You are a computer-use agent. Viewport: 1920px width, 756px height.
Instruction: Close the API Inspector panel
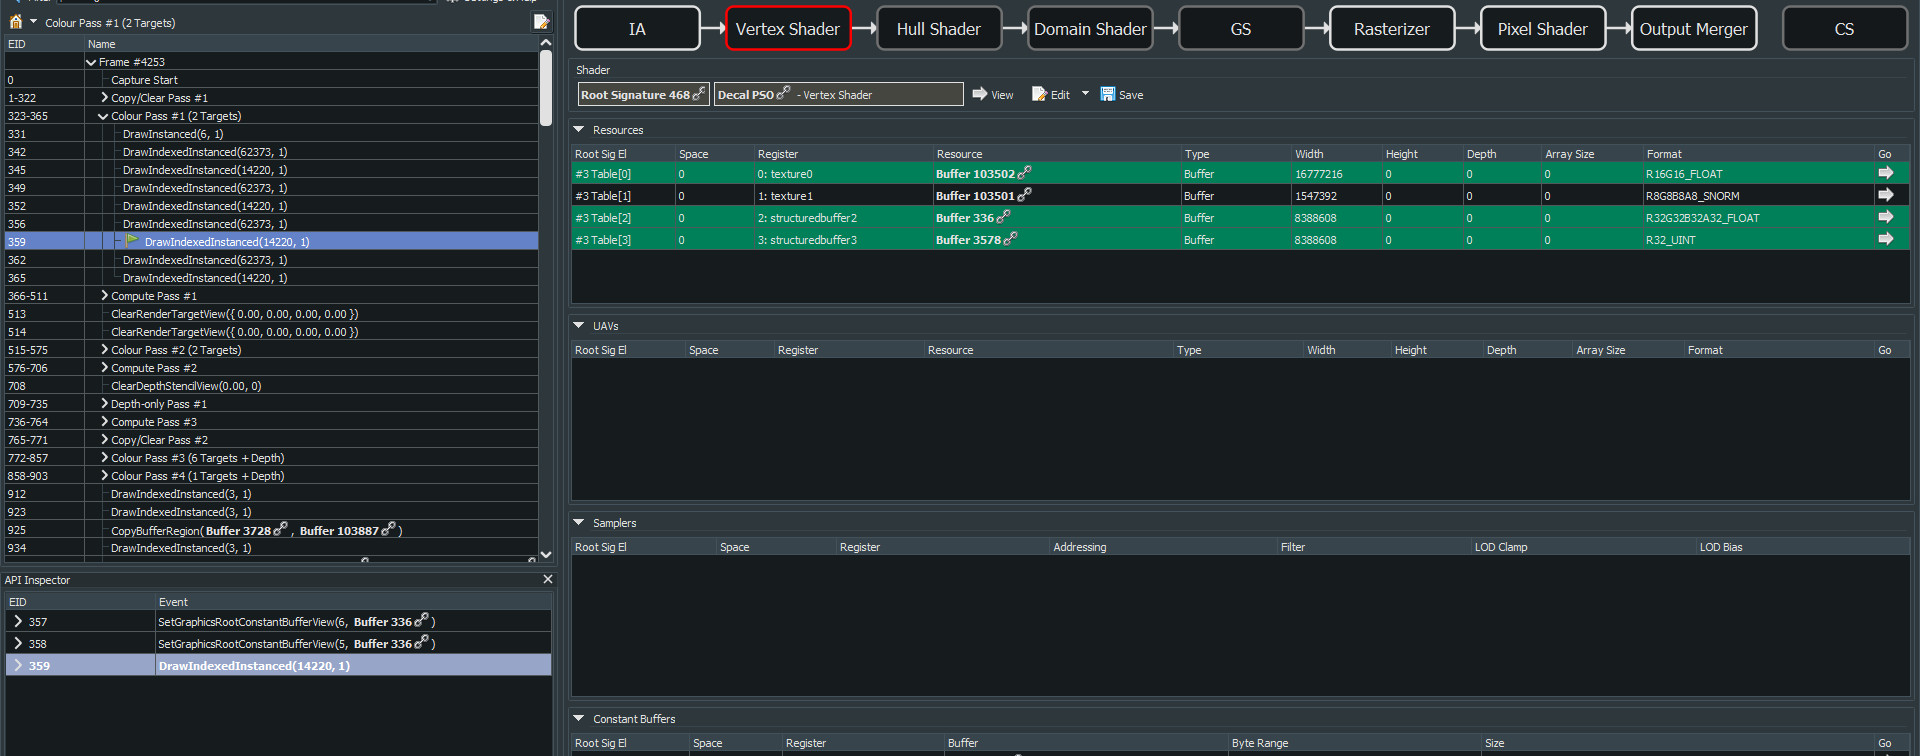point(547,580)
